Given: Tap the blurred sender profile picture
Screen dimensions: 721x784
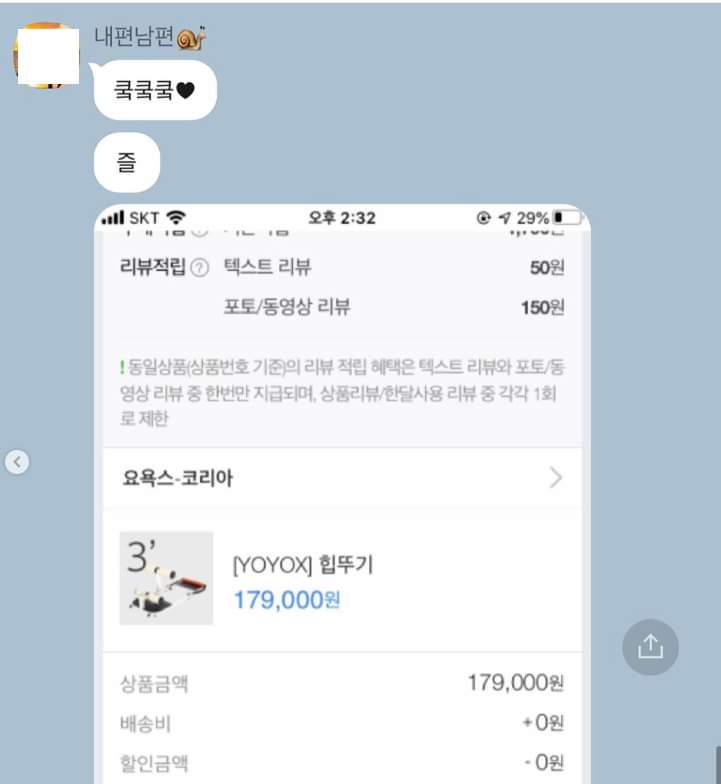Looking at the screenshot, I should [x=46, y=56].
